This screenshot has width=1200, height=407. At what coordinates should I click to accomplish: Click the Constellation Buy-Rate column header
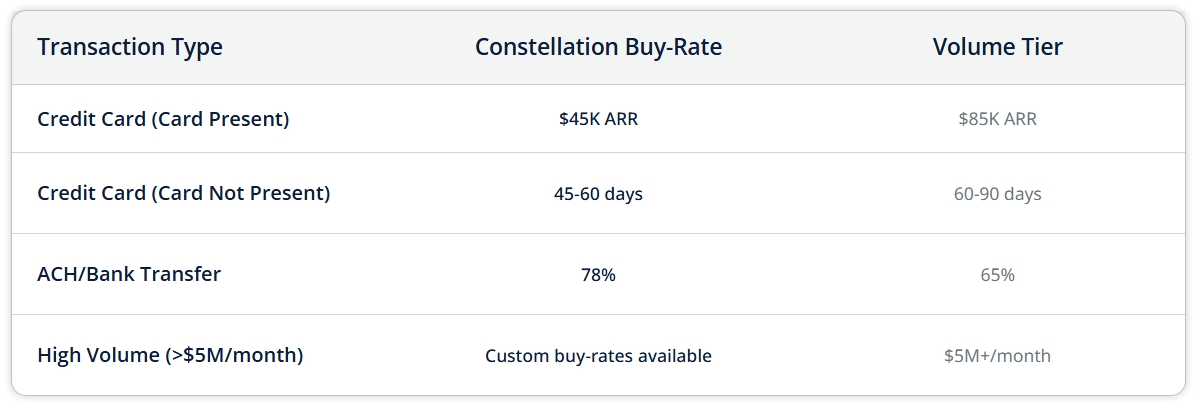[598, 47]
